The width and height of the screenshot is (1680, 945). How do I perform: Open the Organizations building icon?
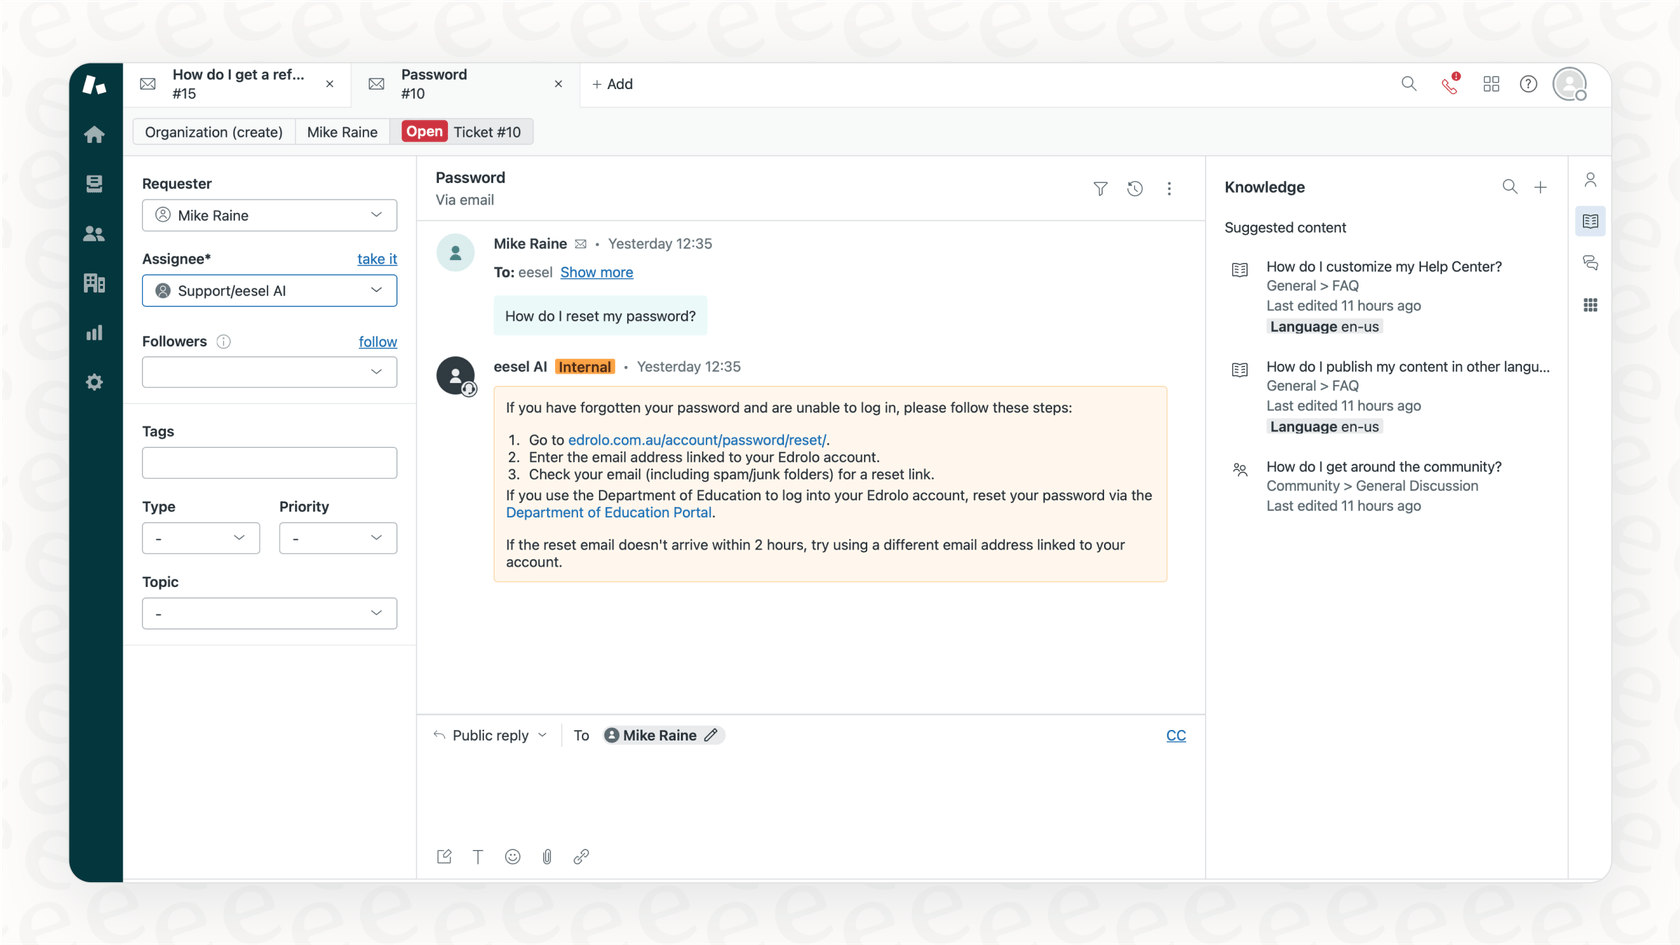[x=95, y=283]
